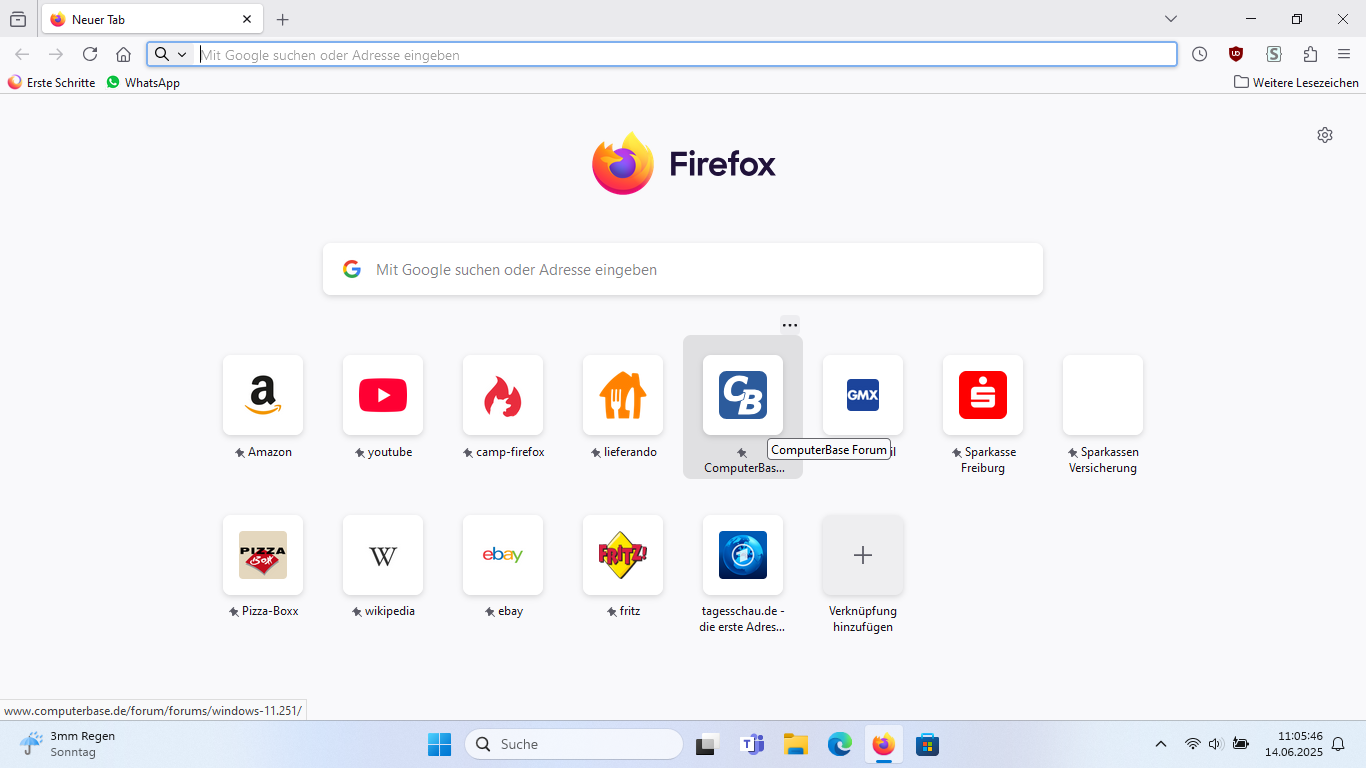Open new tab page settings gear
The image size is (1366, 768).
pyautogui.click(x=1325, y=135)
